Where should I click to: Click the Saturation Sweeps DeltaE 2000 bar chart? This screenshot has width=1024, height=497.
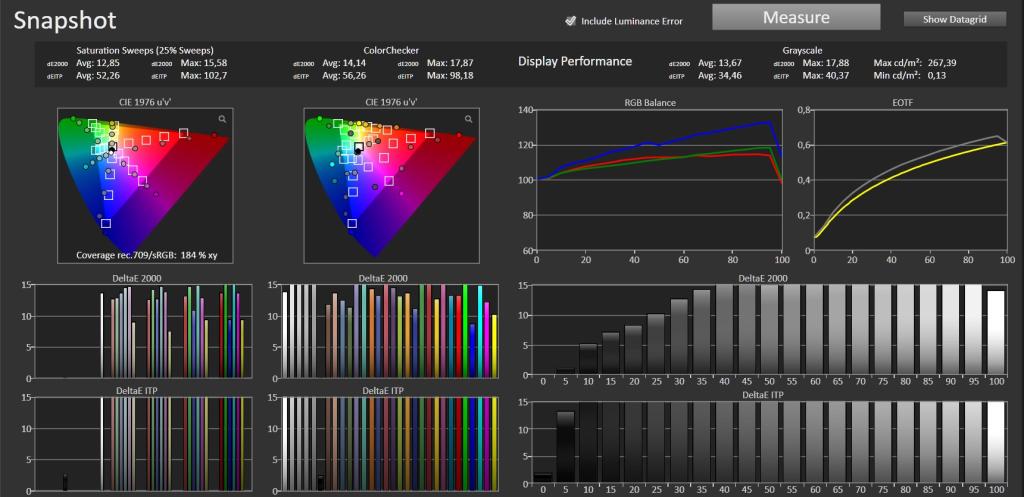coord(136,331)
